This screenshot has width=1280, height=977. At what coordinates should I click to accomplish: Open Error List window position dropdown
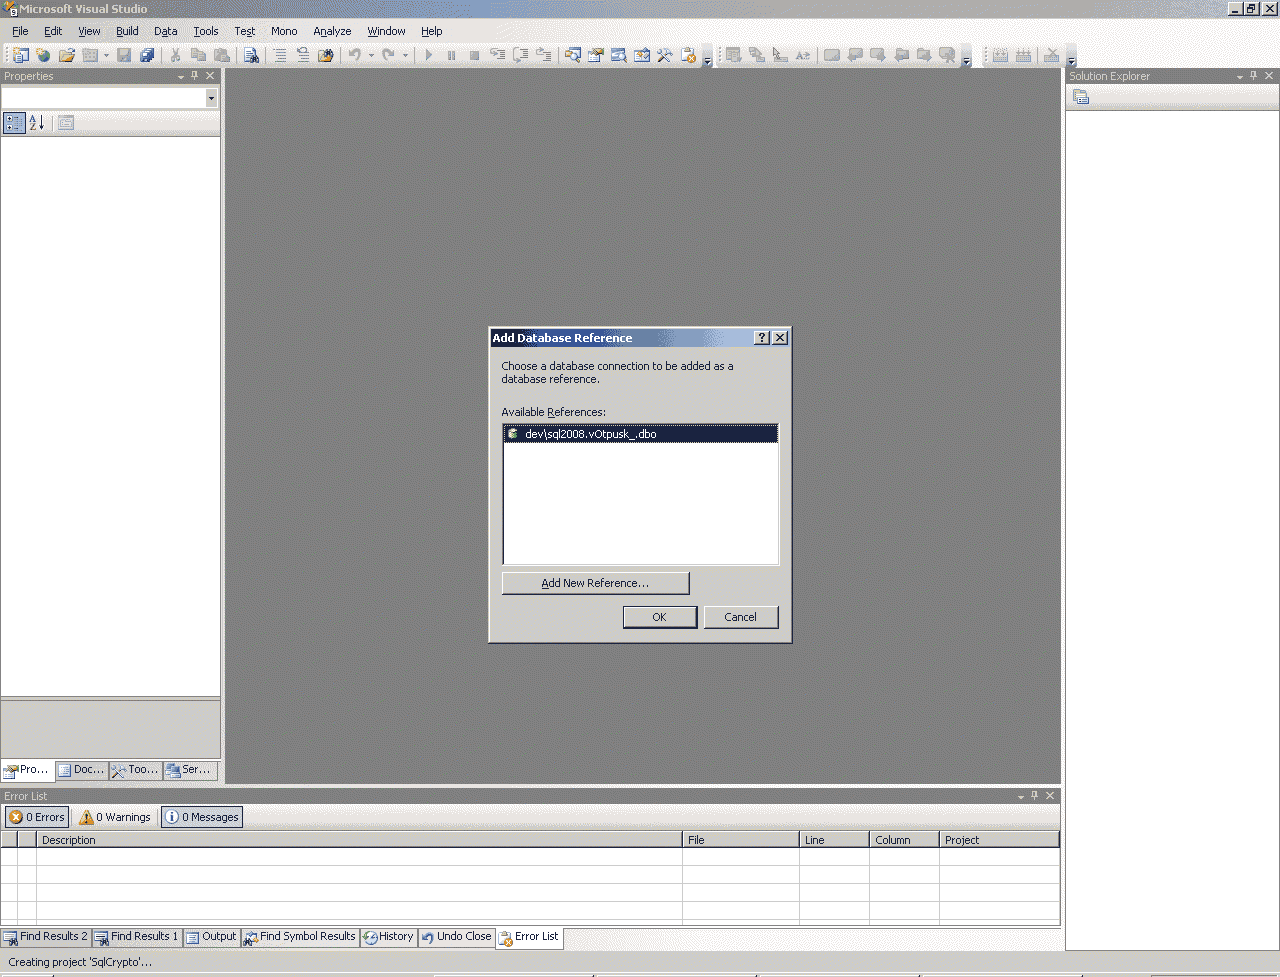pyautogui.click(x=1021, y=796)
